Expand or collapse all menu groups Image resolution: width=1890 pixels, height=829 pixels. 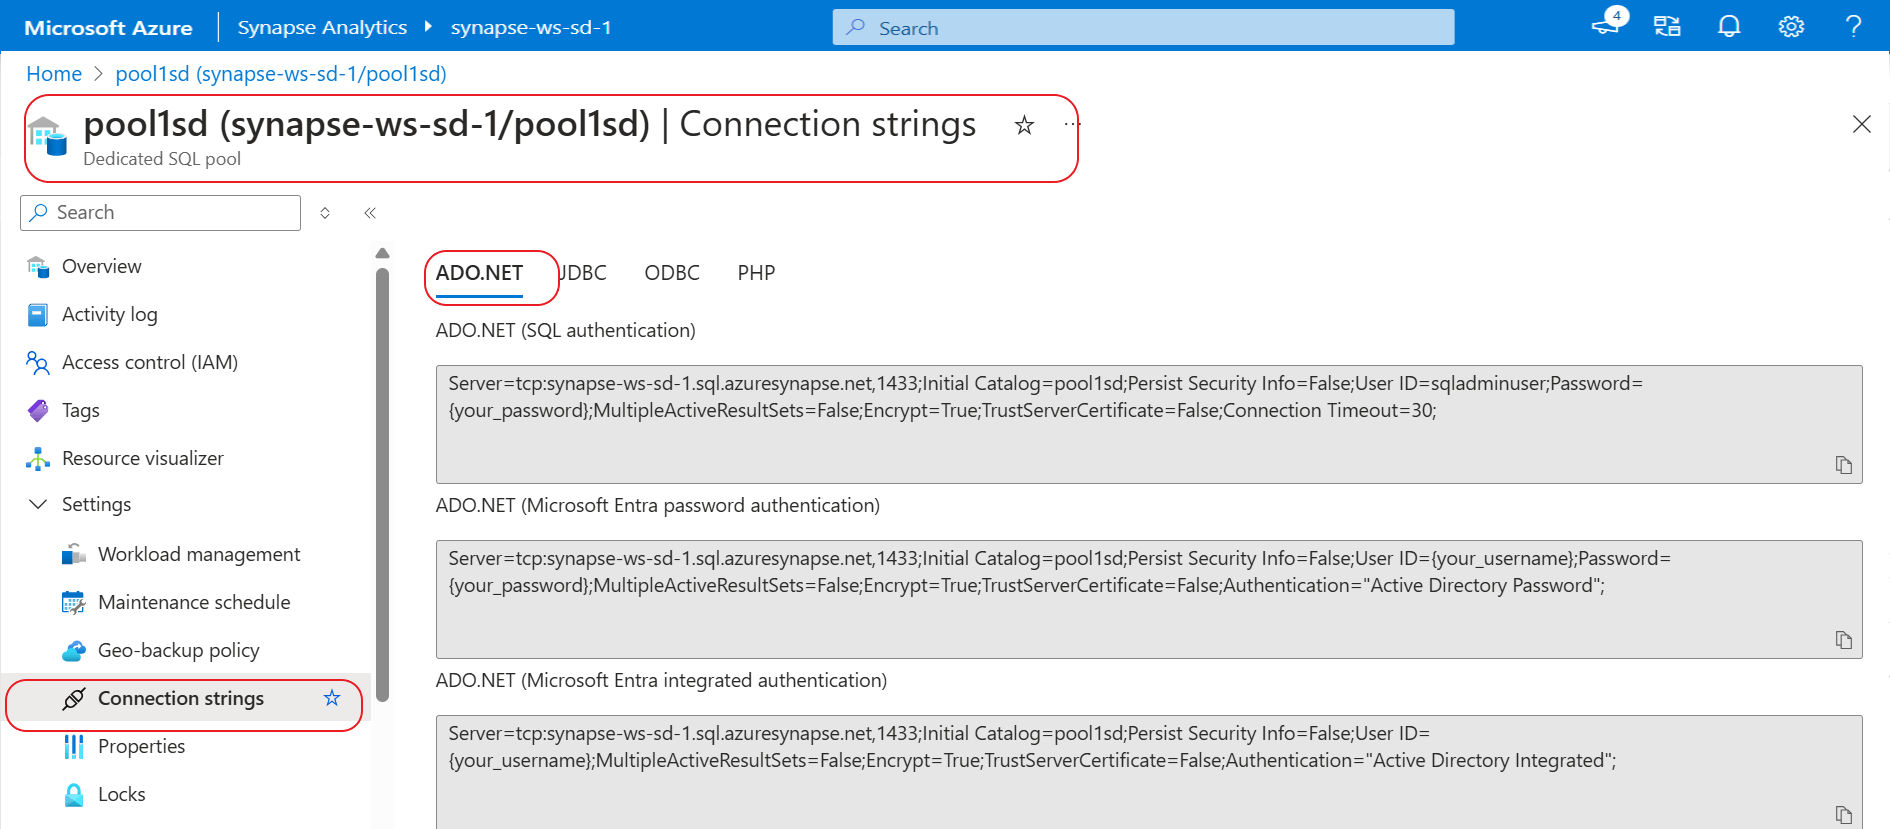pos(325,213)
